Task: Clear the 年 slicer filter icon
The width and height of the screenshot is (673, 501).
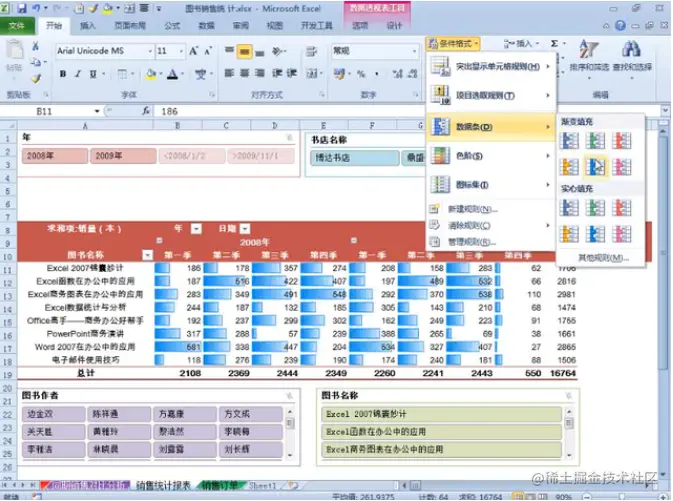Action: 290,137
